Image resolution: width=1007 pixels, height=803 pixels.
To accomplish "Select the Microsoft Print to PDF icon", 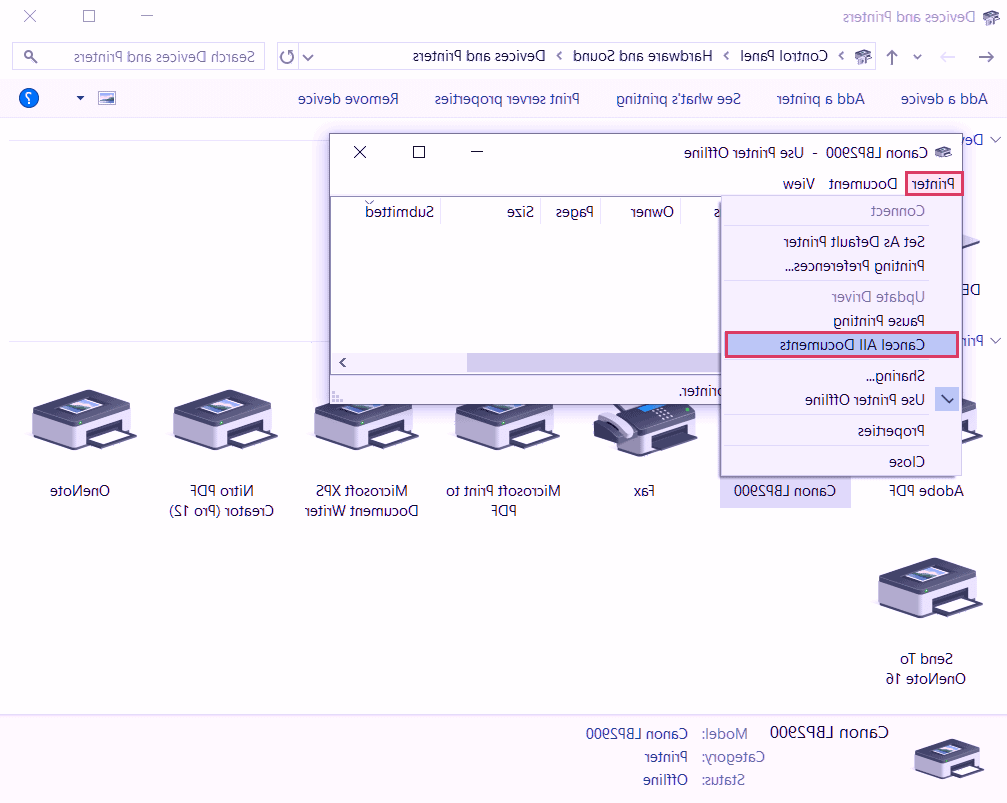I will point(505,427).
